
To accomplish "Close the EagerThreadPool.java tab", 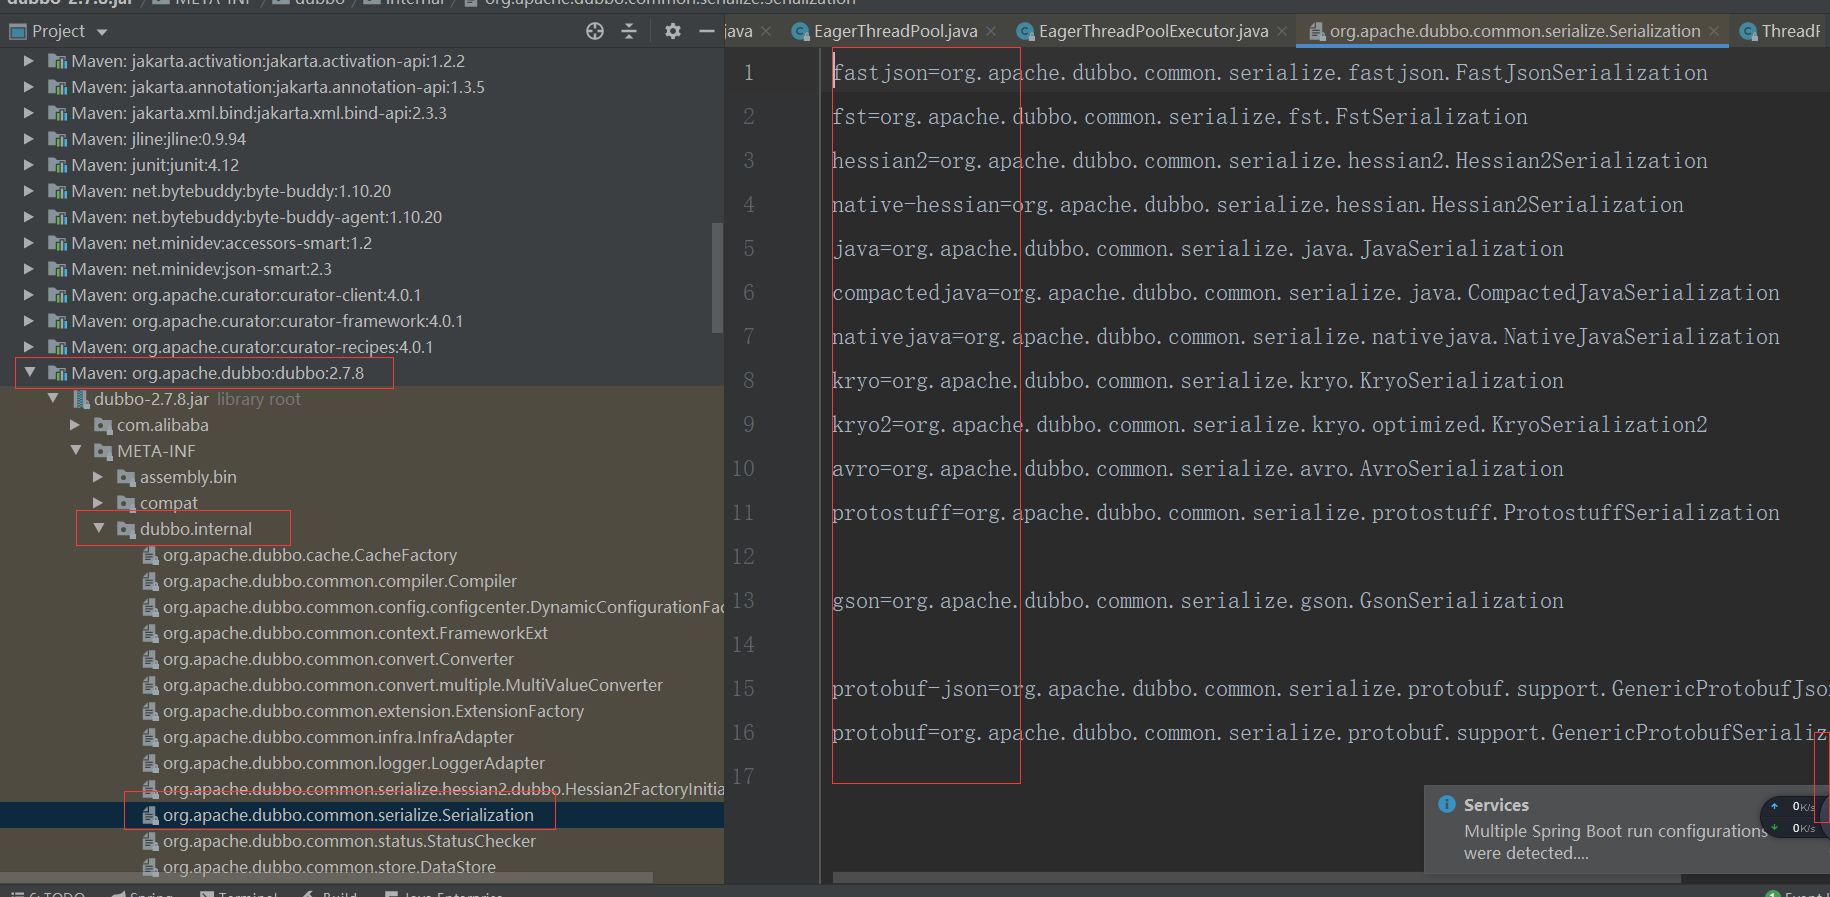I will pyautogui.click(x=991, y=32).
